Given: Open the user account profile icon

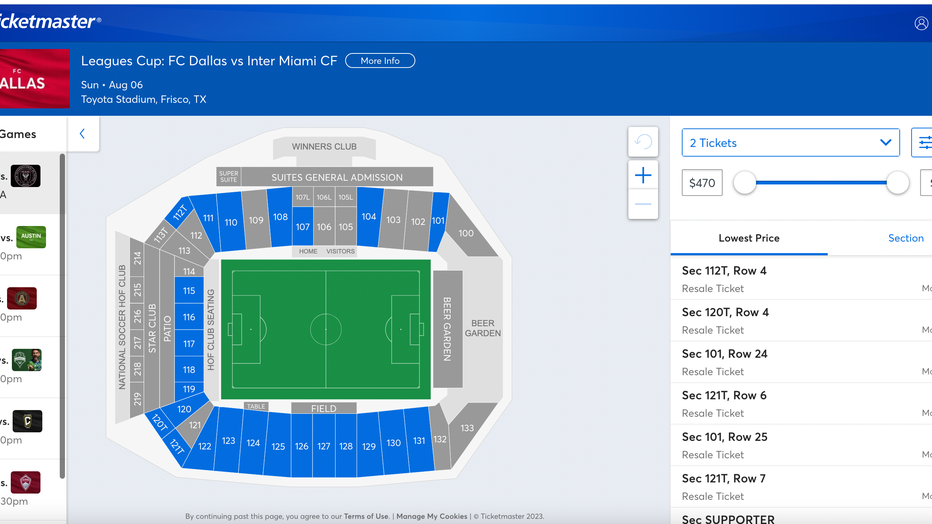Looking at the screenshot, I should (x=921, y=23).
